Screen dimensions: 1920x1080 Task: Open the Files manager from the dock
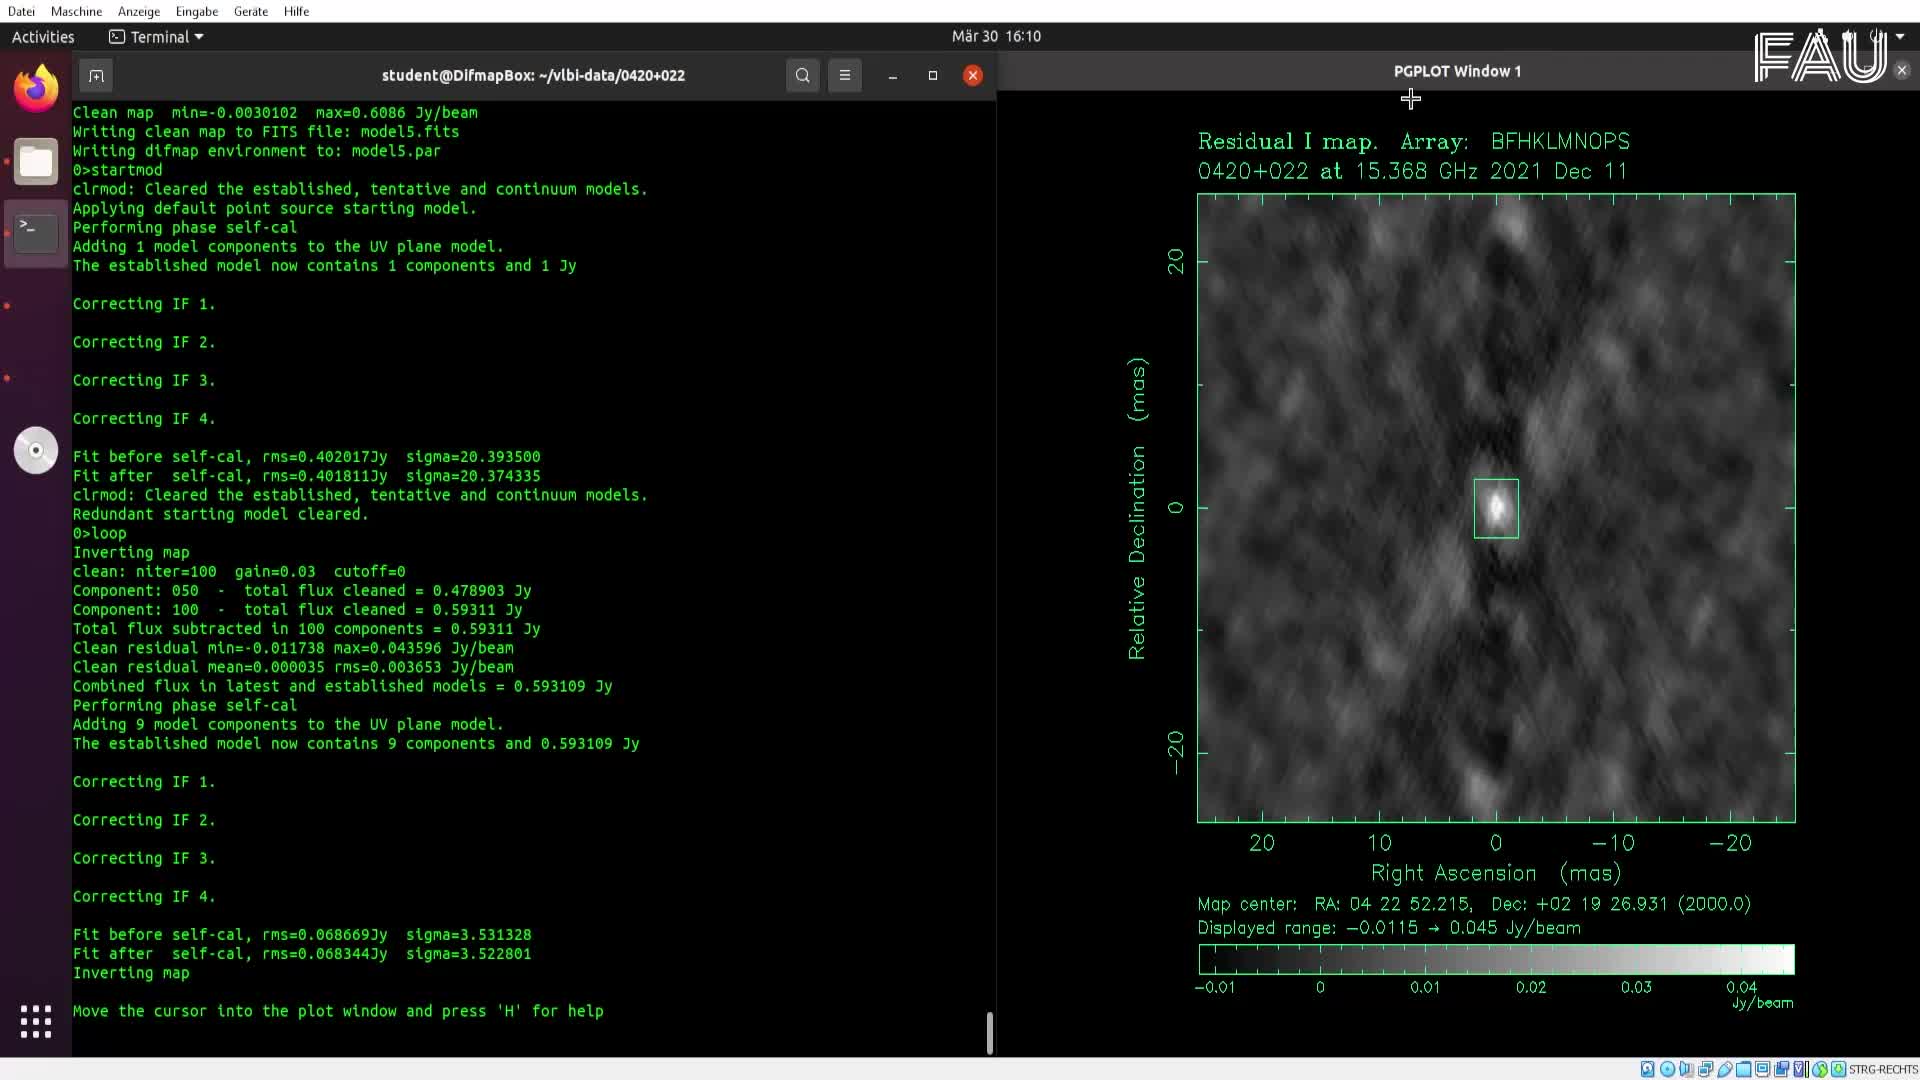pyautogui.click(x=36, y=161)
